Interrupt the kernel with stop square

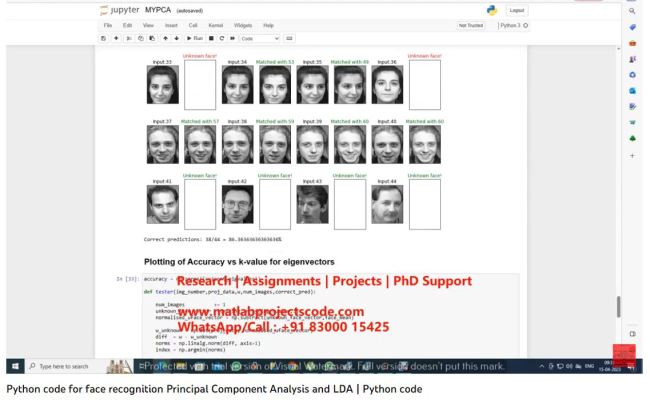point(211,38)
